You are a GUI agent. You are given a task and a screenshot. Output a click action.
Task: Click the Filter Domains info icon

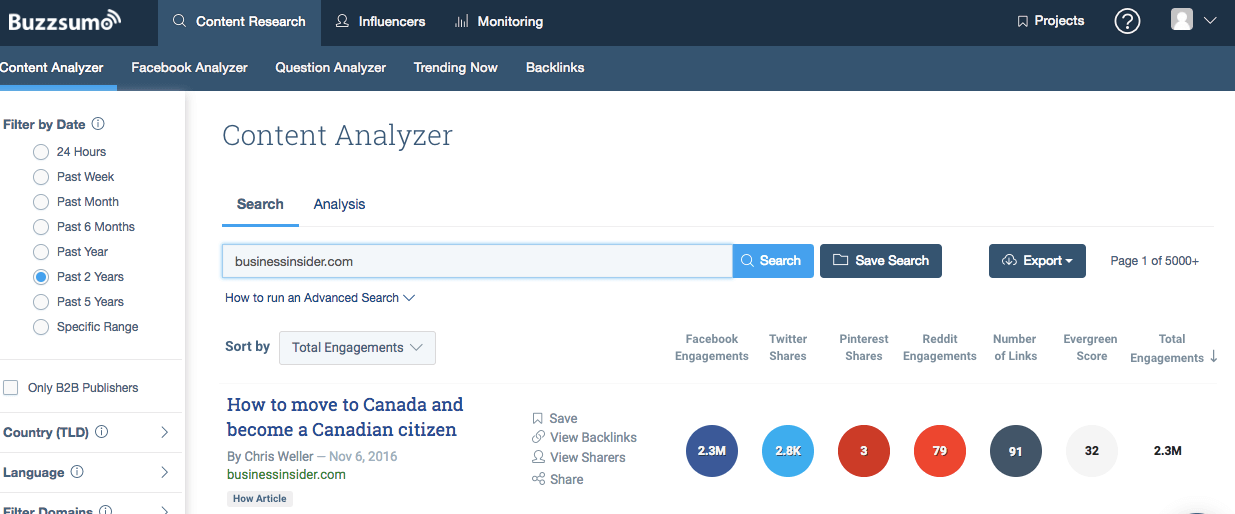click(105, 509)
